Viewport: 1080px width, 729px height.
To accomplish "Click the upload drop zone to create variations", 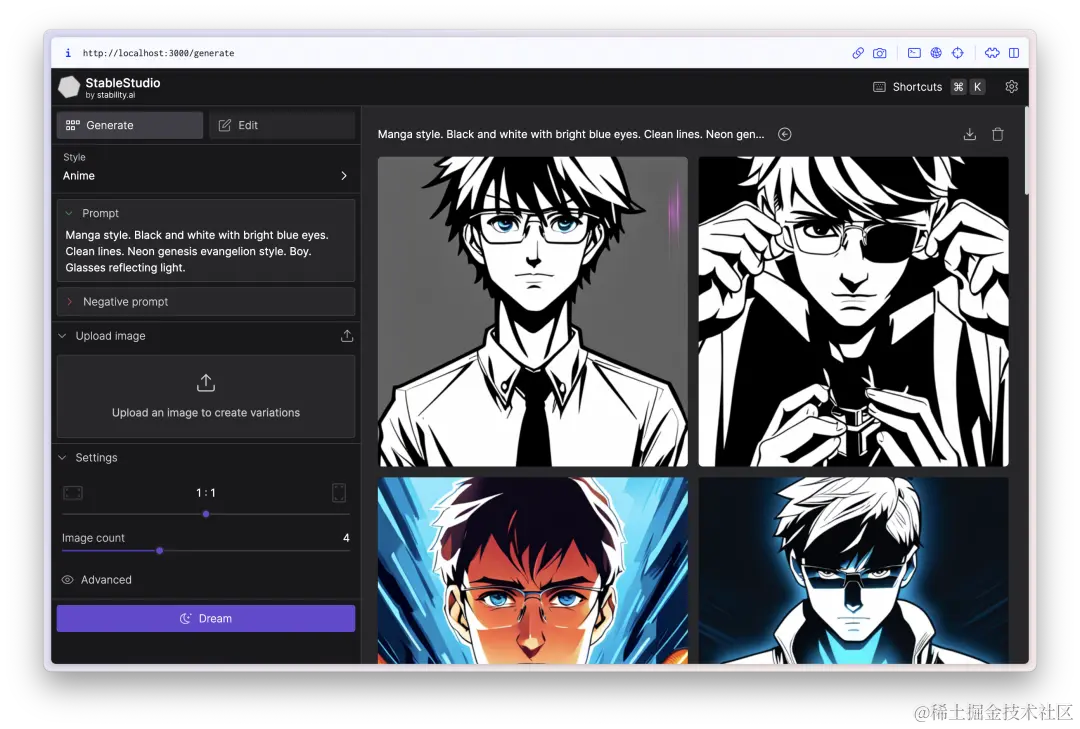I will [x=206, y=397].
